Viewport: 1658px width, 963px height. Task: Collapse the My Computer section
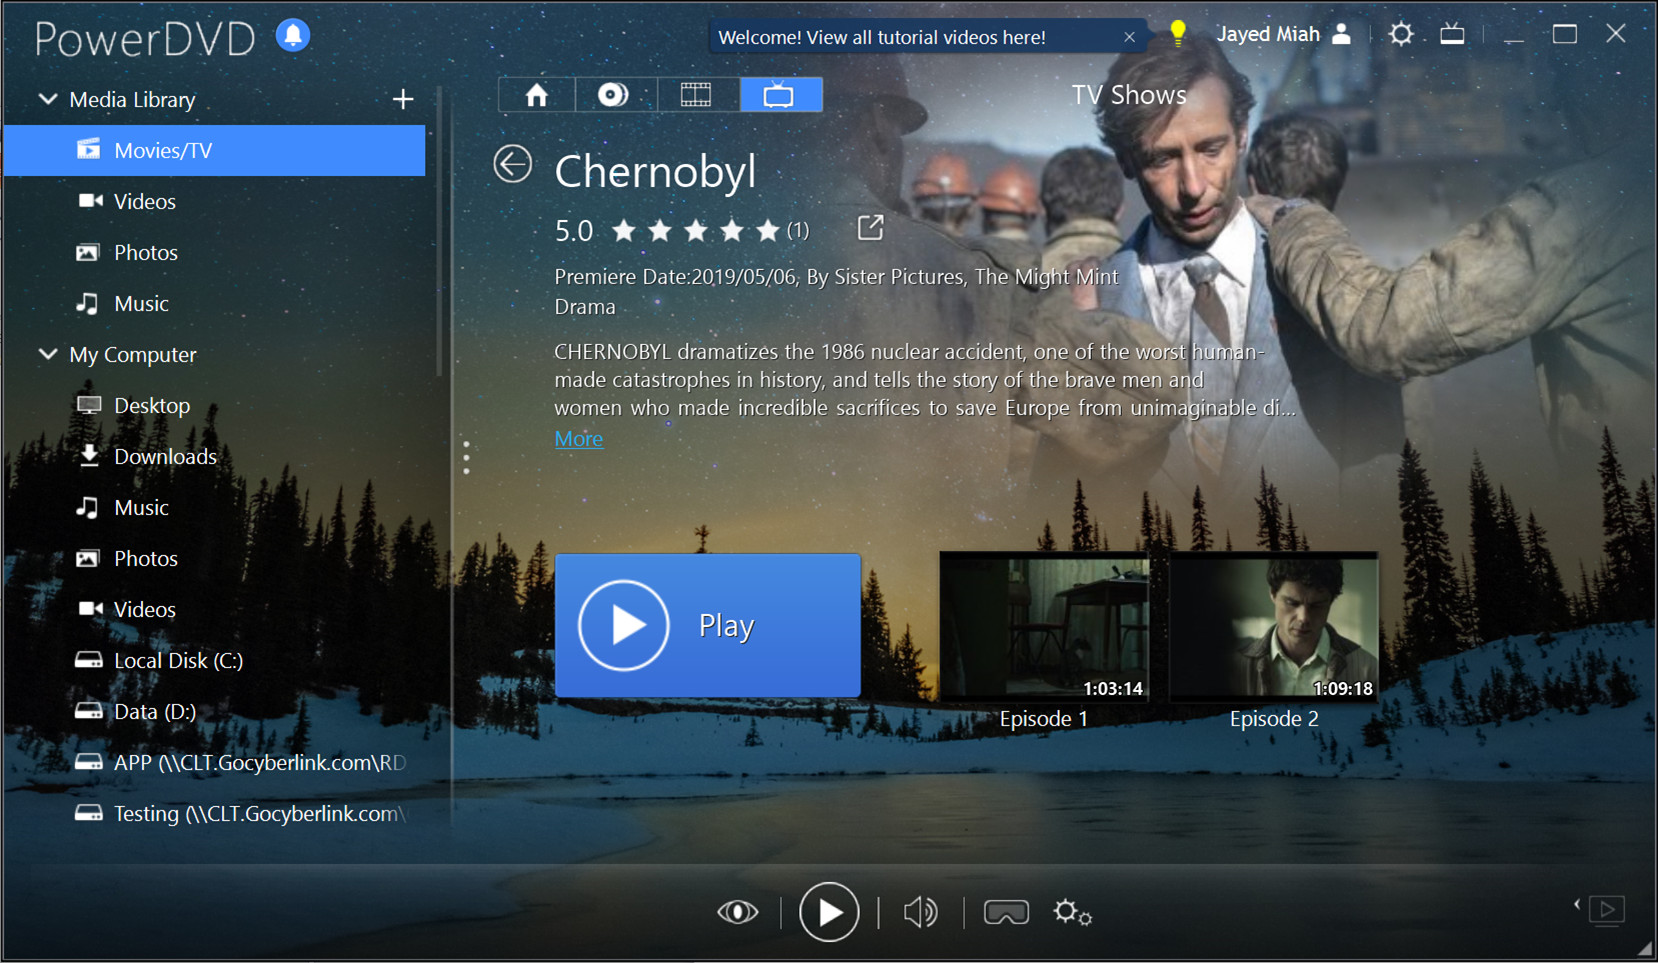click(x=47, y=354)
